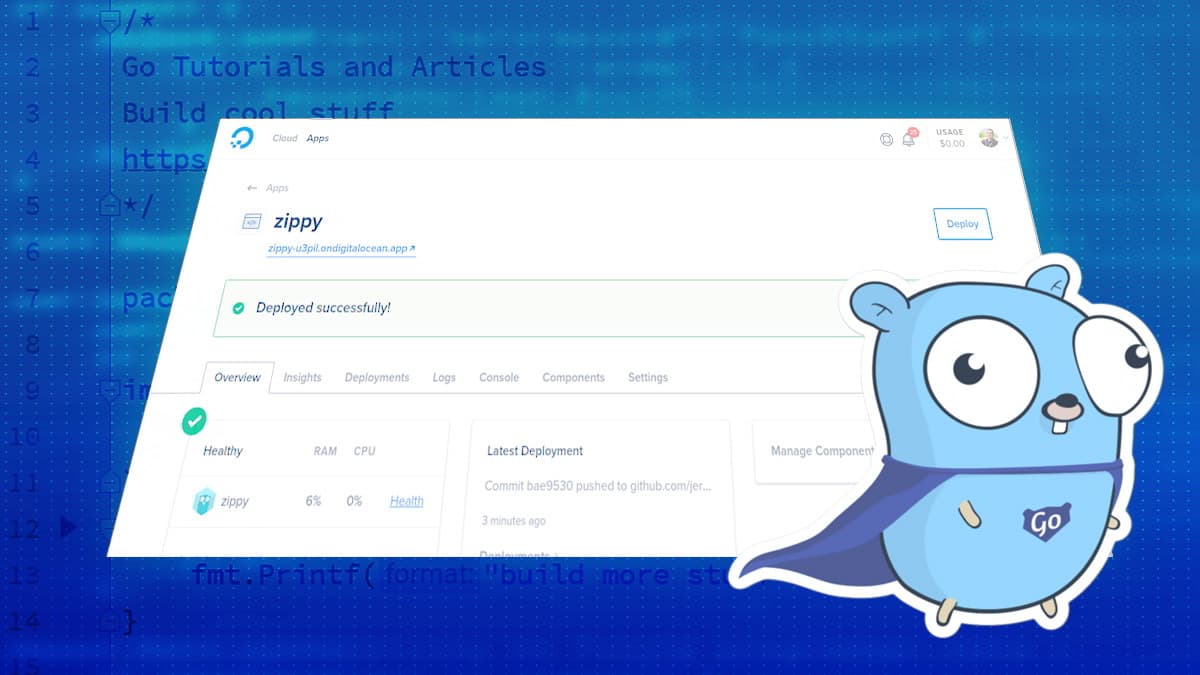Switch to the Settings tab

tap(647, 377)
